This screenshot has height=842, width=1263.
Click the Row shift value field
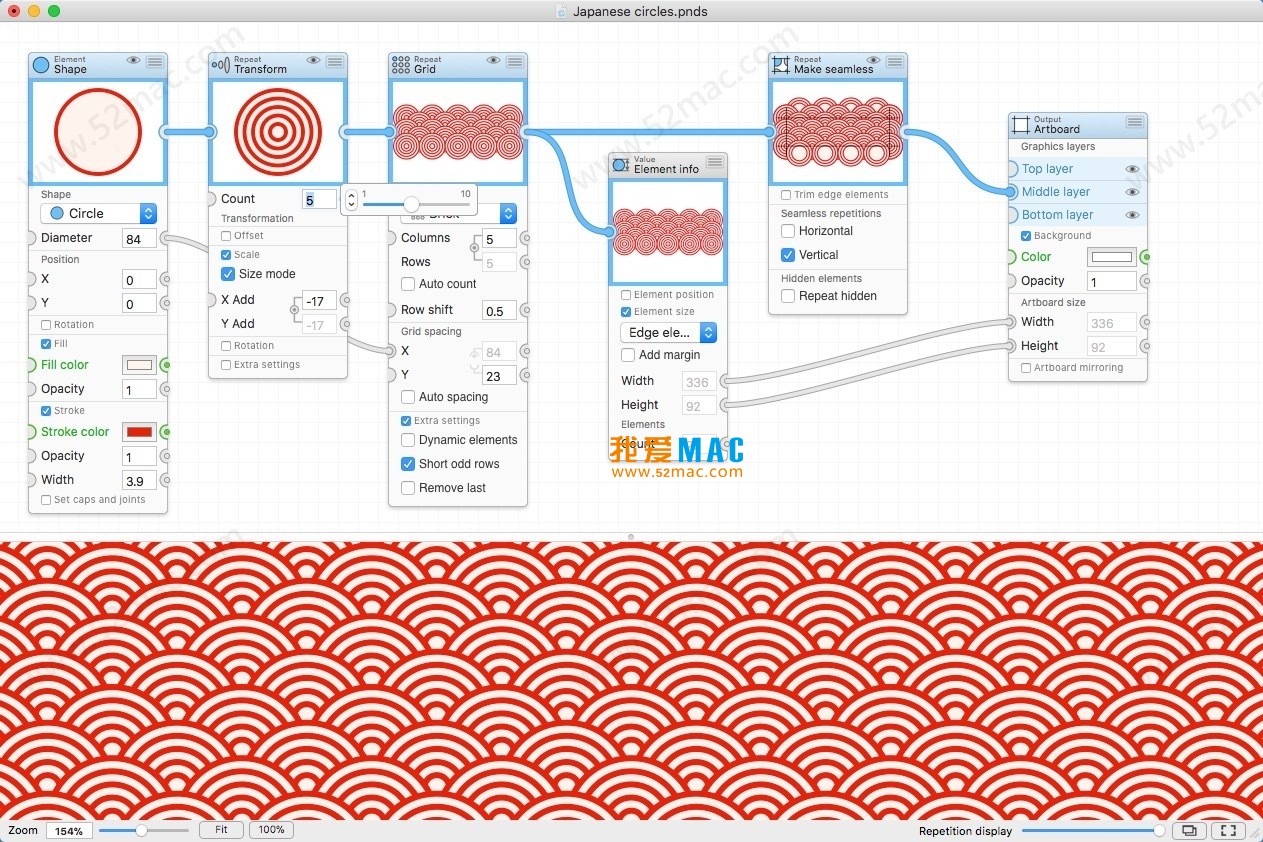[499, 311]
